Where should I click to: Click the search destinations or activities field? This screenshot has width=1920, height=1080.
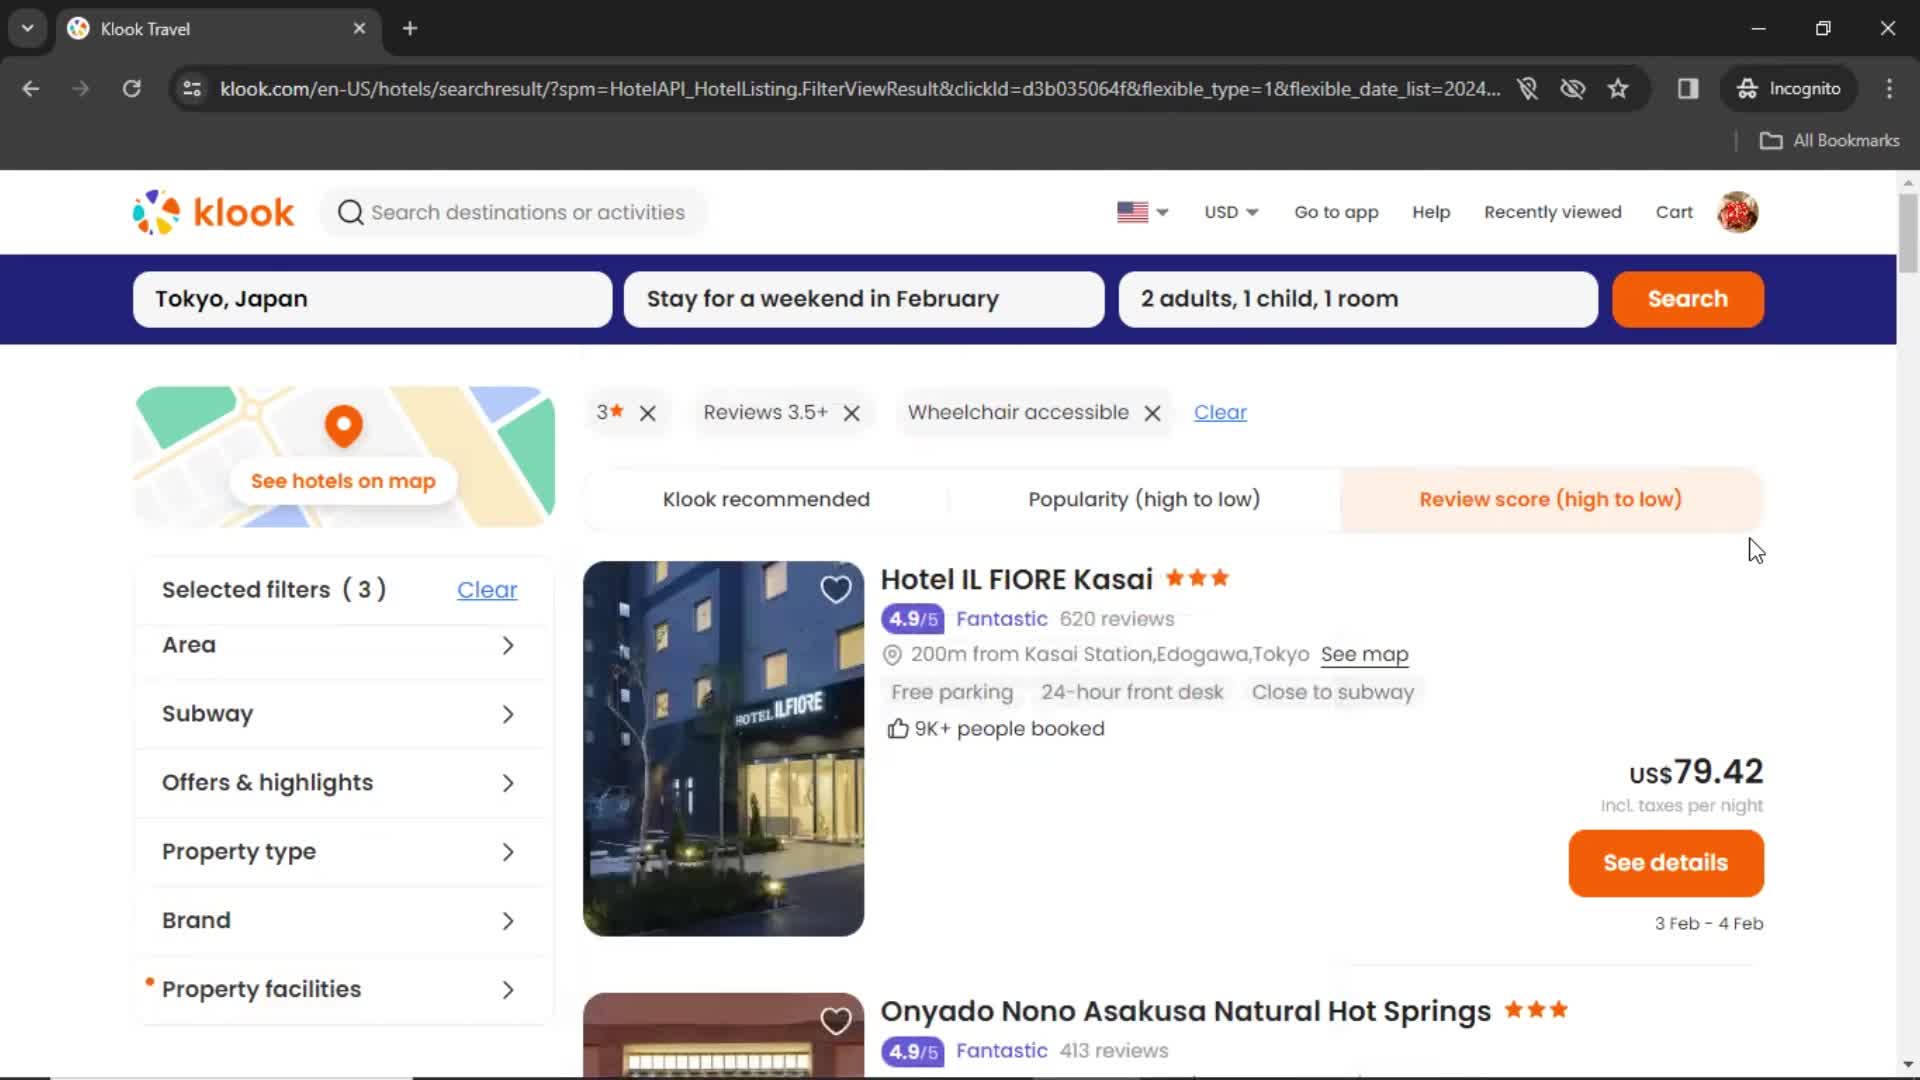point(514,212)
